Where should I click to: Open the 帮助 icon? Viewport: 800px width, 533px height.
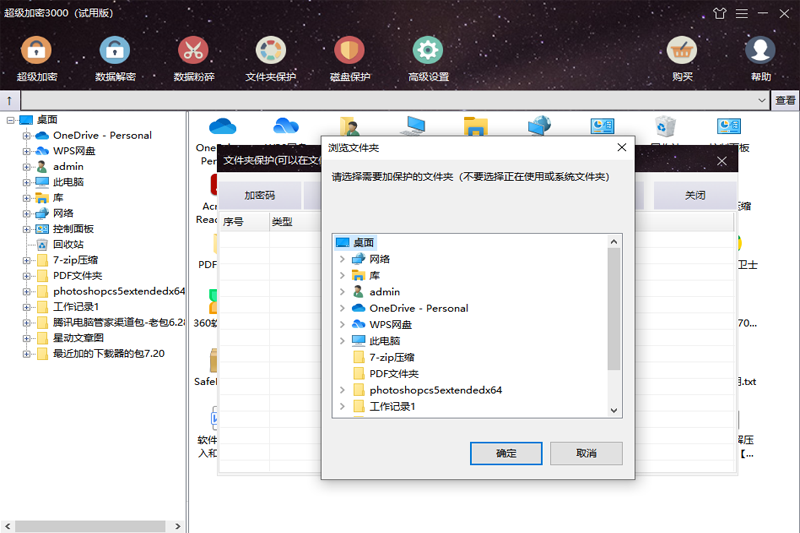click(x=760, y=51)
